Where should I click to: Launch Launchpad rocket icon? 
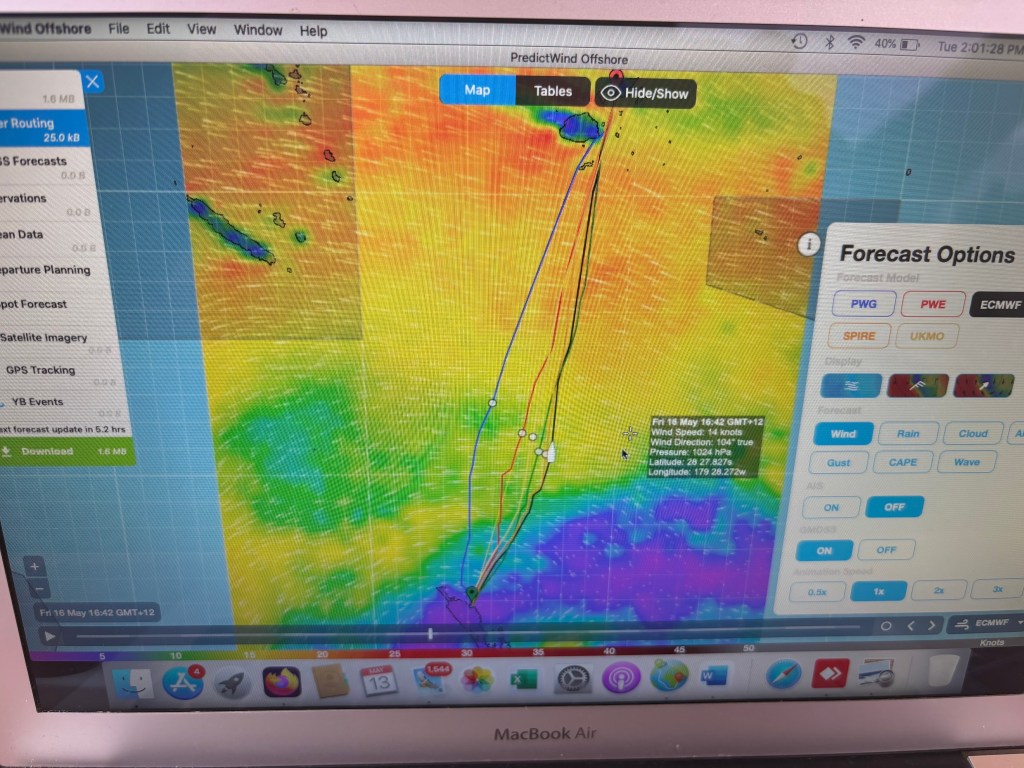(x=232, y=682)
